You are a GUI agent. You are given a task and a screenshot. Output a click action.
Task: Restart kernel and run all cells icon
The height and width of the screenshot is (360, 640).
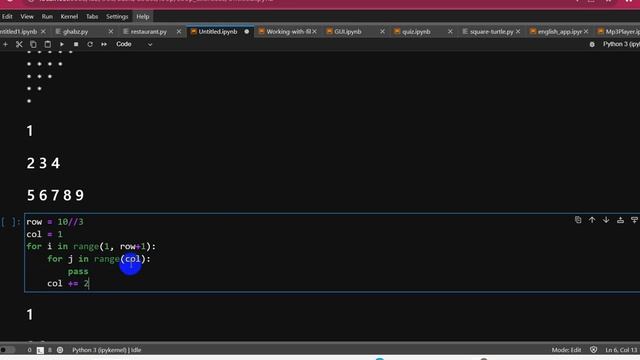click(x=104, y=44)
